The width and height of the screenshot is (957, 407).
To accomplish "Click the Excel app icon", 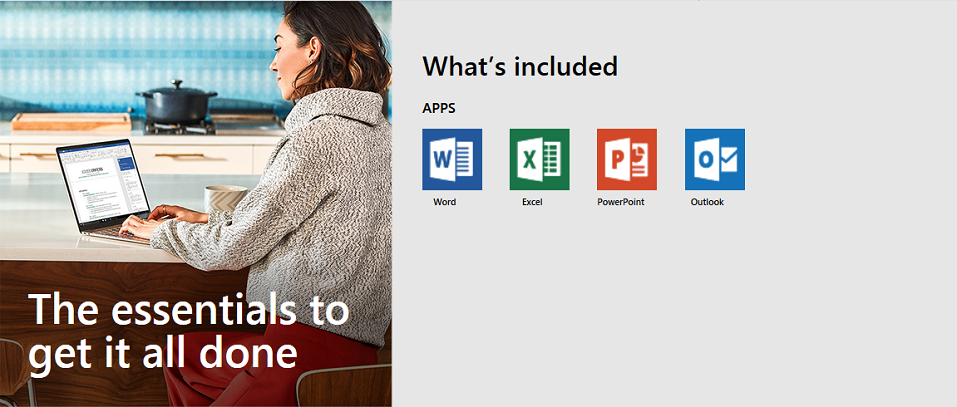I will click(x=540, y=159).
